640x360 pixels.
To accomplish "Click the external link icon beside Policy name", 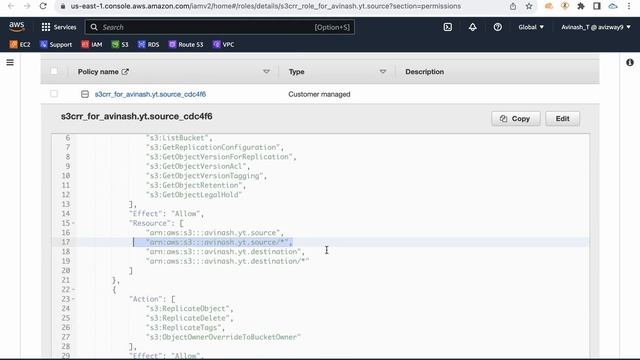I will (125, 72).
